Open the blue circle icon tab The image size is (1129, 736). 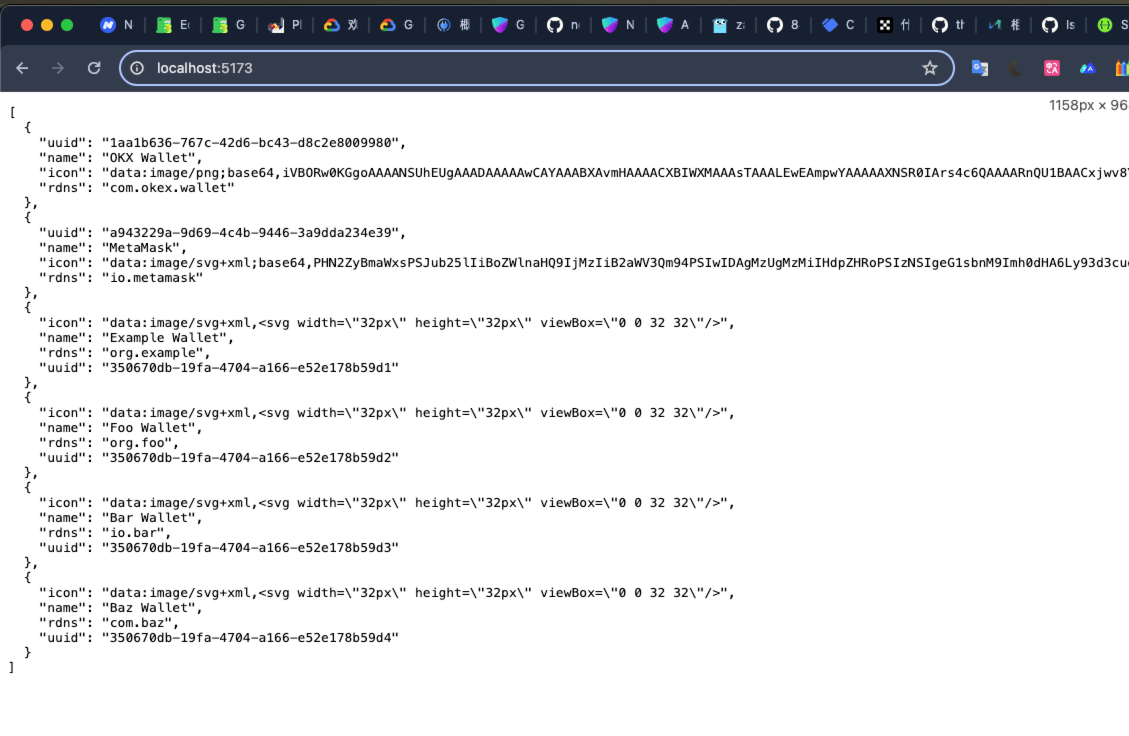(453, 25)
